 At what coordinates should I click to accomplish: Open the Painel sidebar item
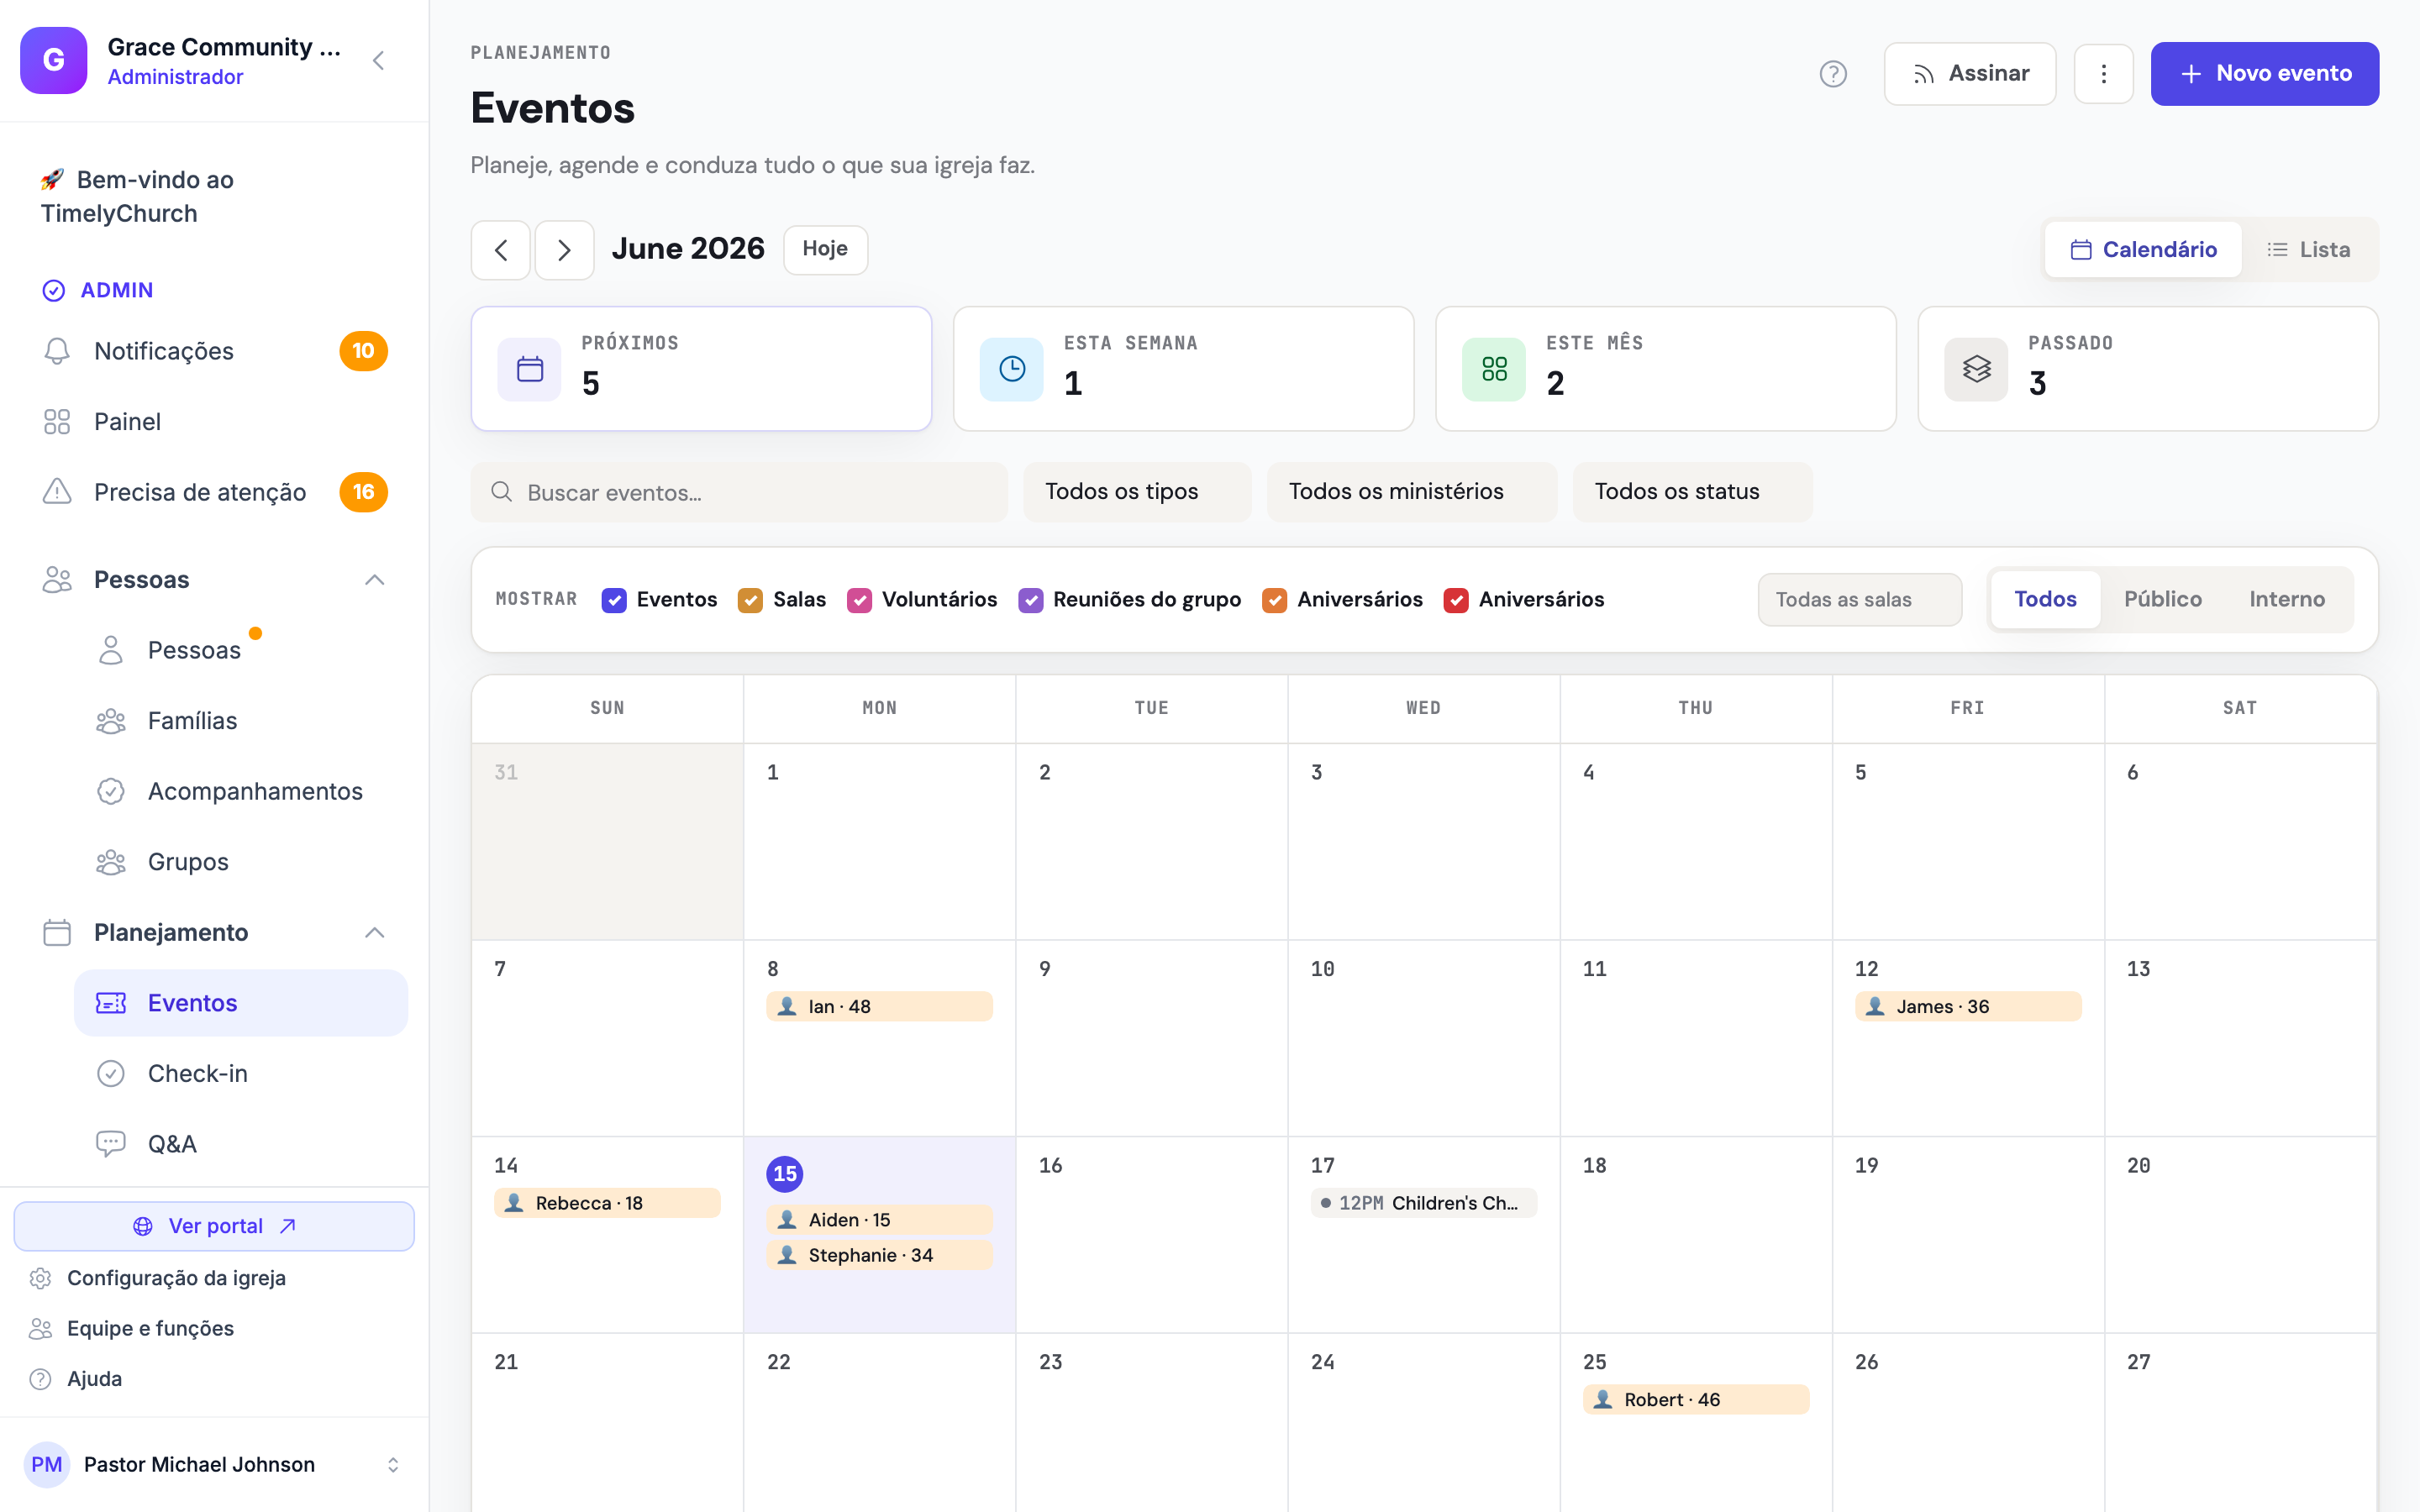tap(215, 422)
